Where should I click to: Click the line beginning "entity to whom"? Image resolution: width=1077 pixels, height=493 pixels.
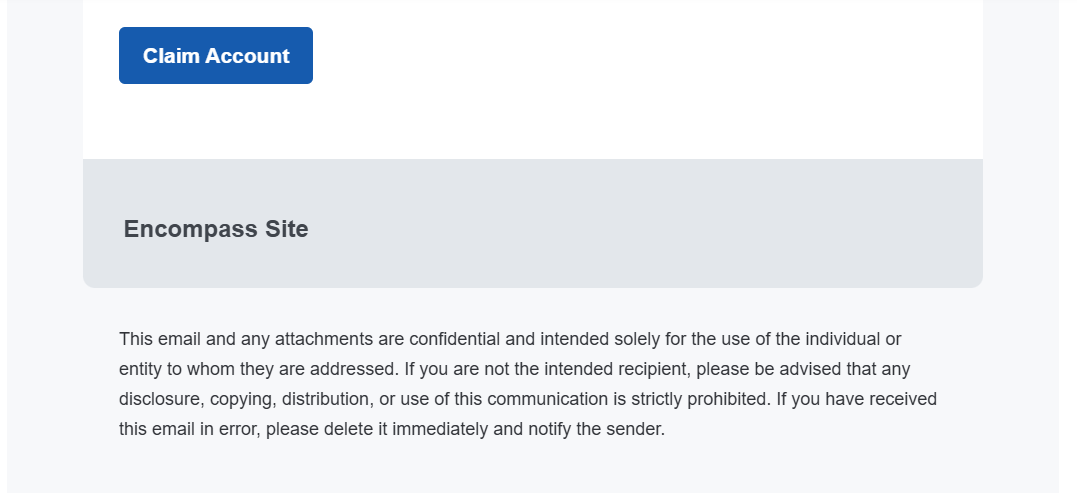point(514,369)
